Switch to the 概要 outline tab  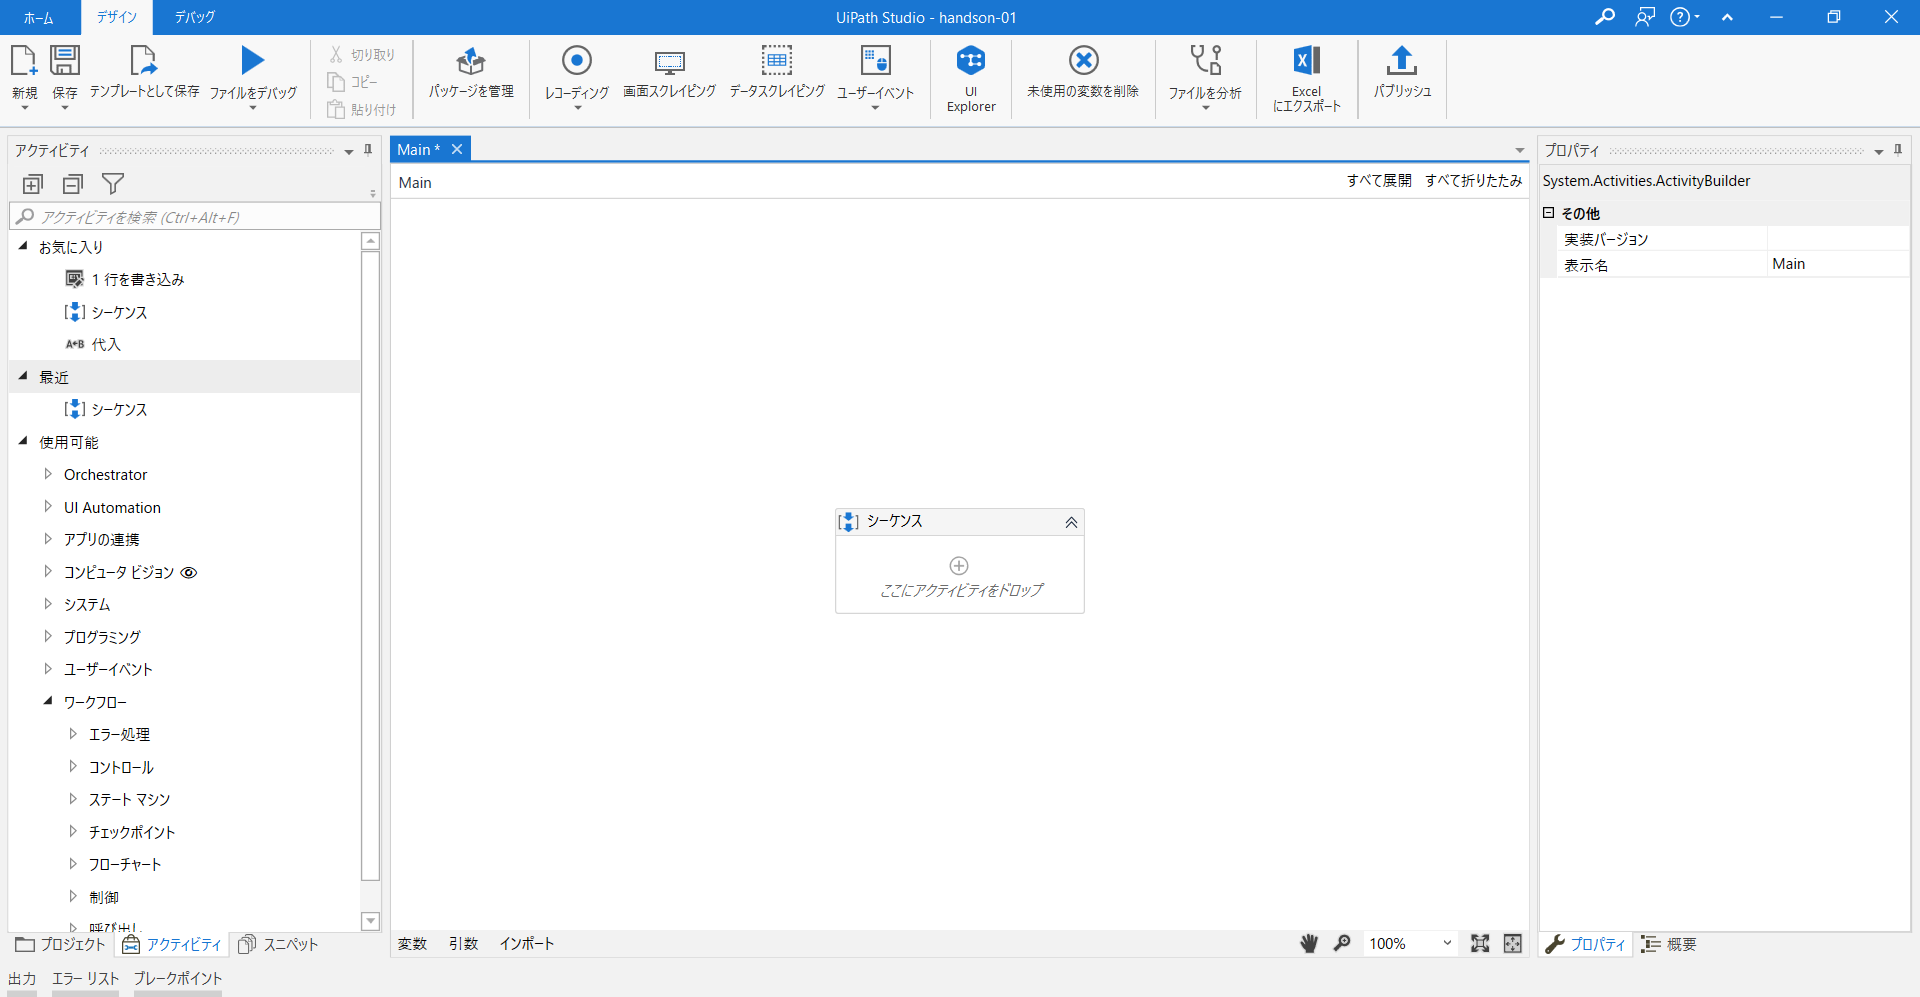(x=1669, y=944)
